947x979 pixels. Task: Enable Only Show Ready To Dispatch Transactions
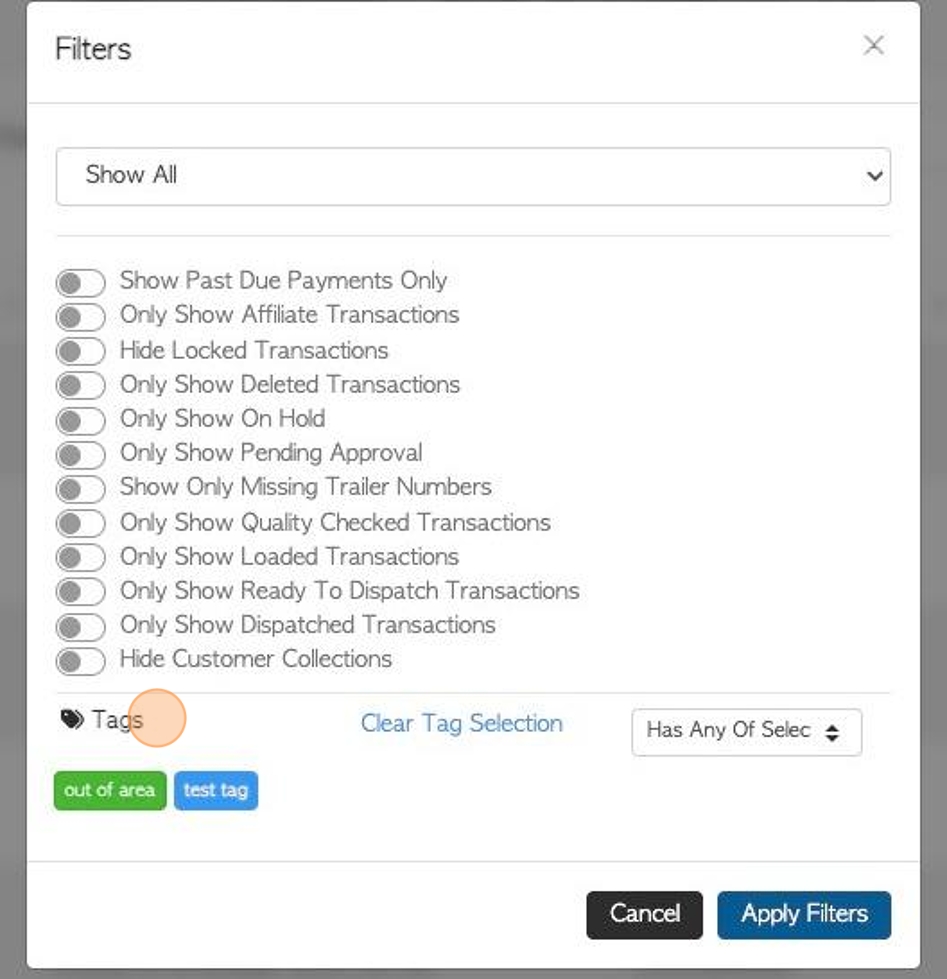point(80,592)
